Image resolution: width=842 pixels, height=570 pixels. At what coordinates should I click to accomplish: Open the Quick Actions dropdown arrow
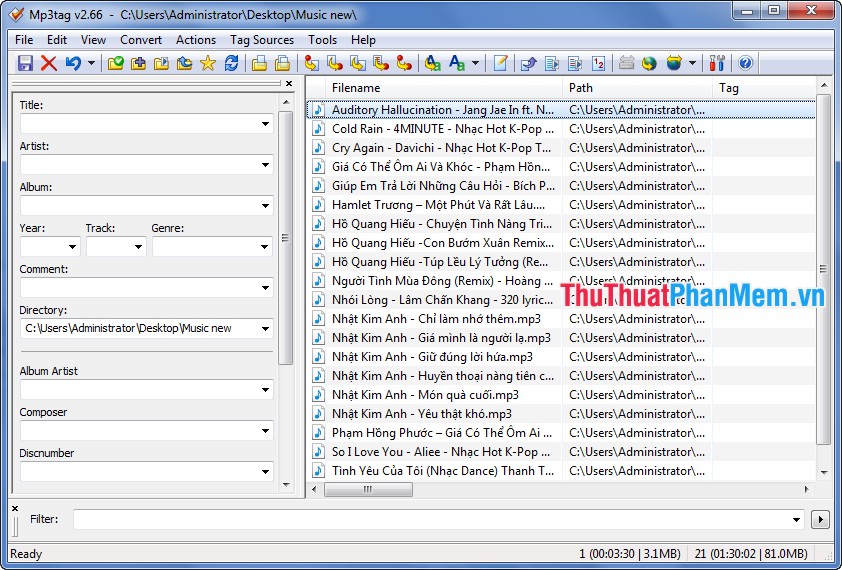tap(475, 63)
